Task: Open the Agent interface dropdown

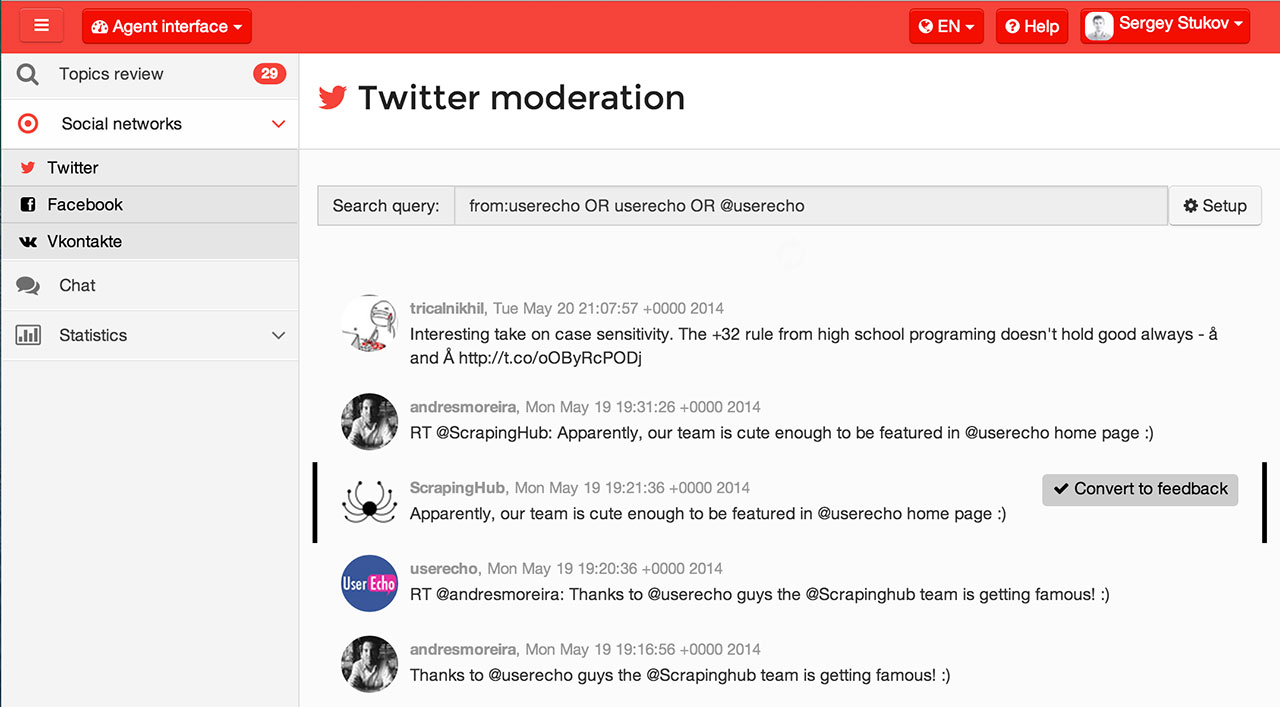Action: (x=167, y=27)
